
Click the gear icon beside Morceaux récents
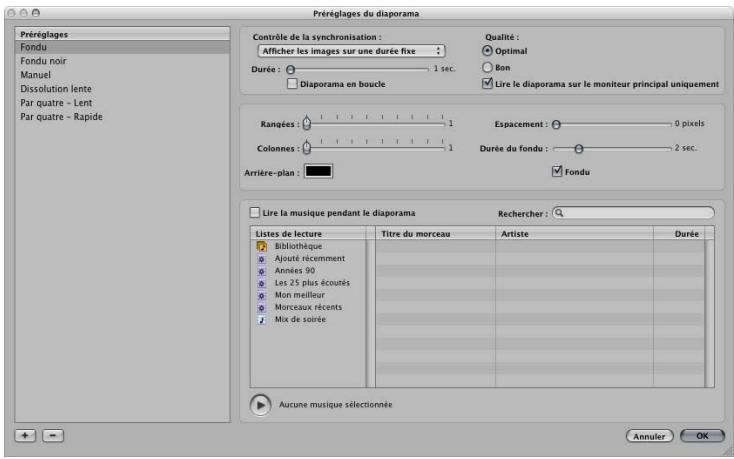pos(262,307)
